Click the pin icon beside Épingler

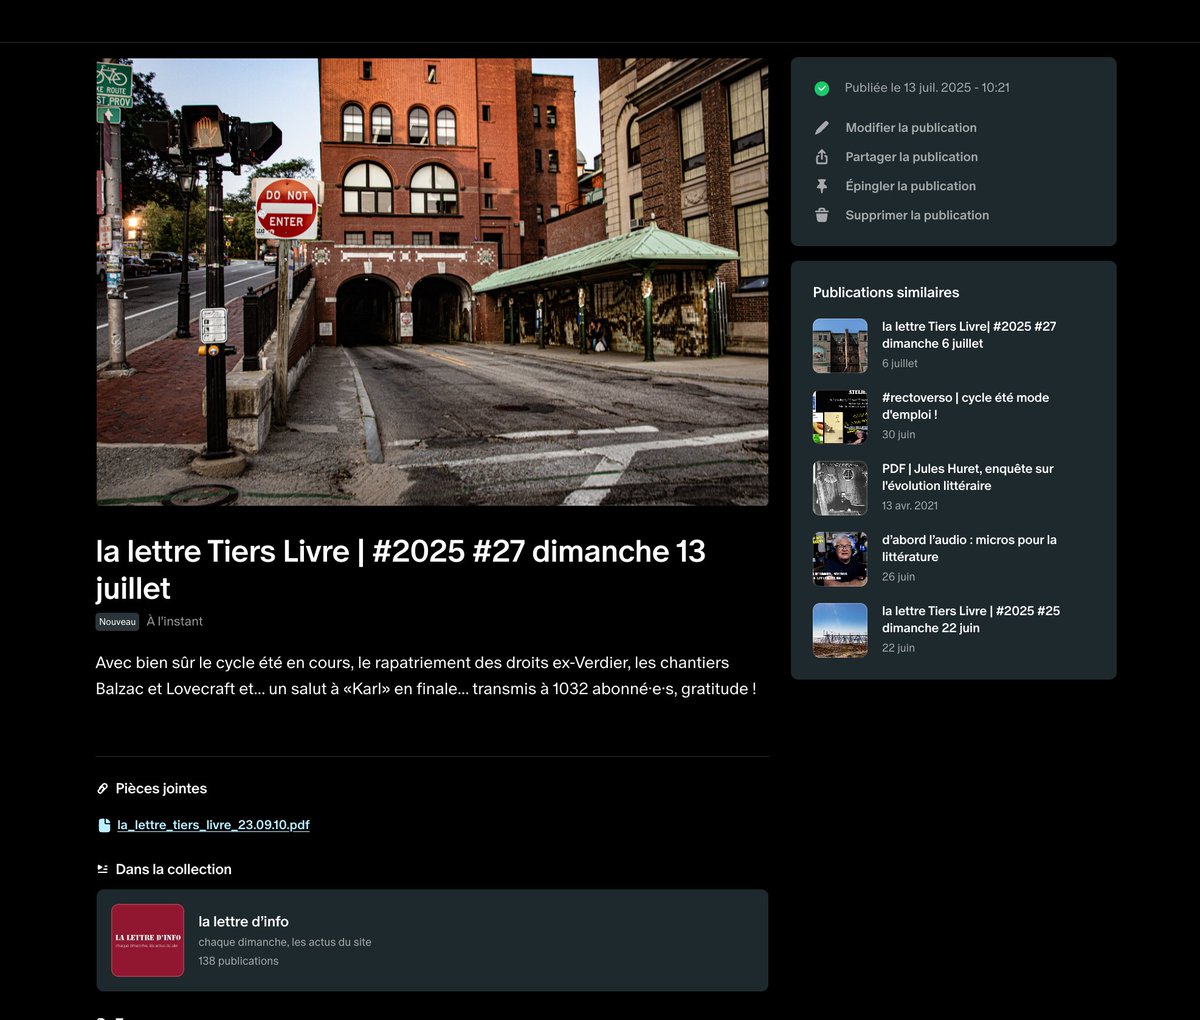[x=822, y=186]
